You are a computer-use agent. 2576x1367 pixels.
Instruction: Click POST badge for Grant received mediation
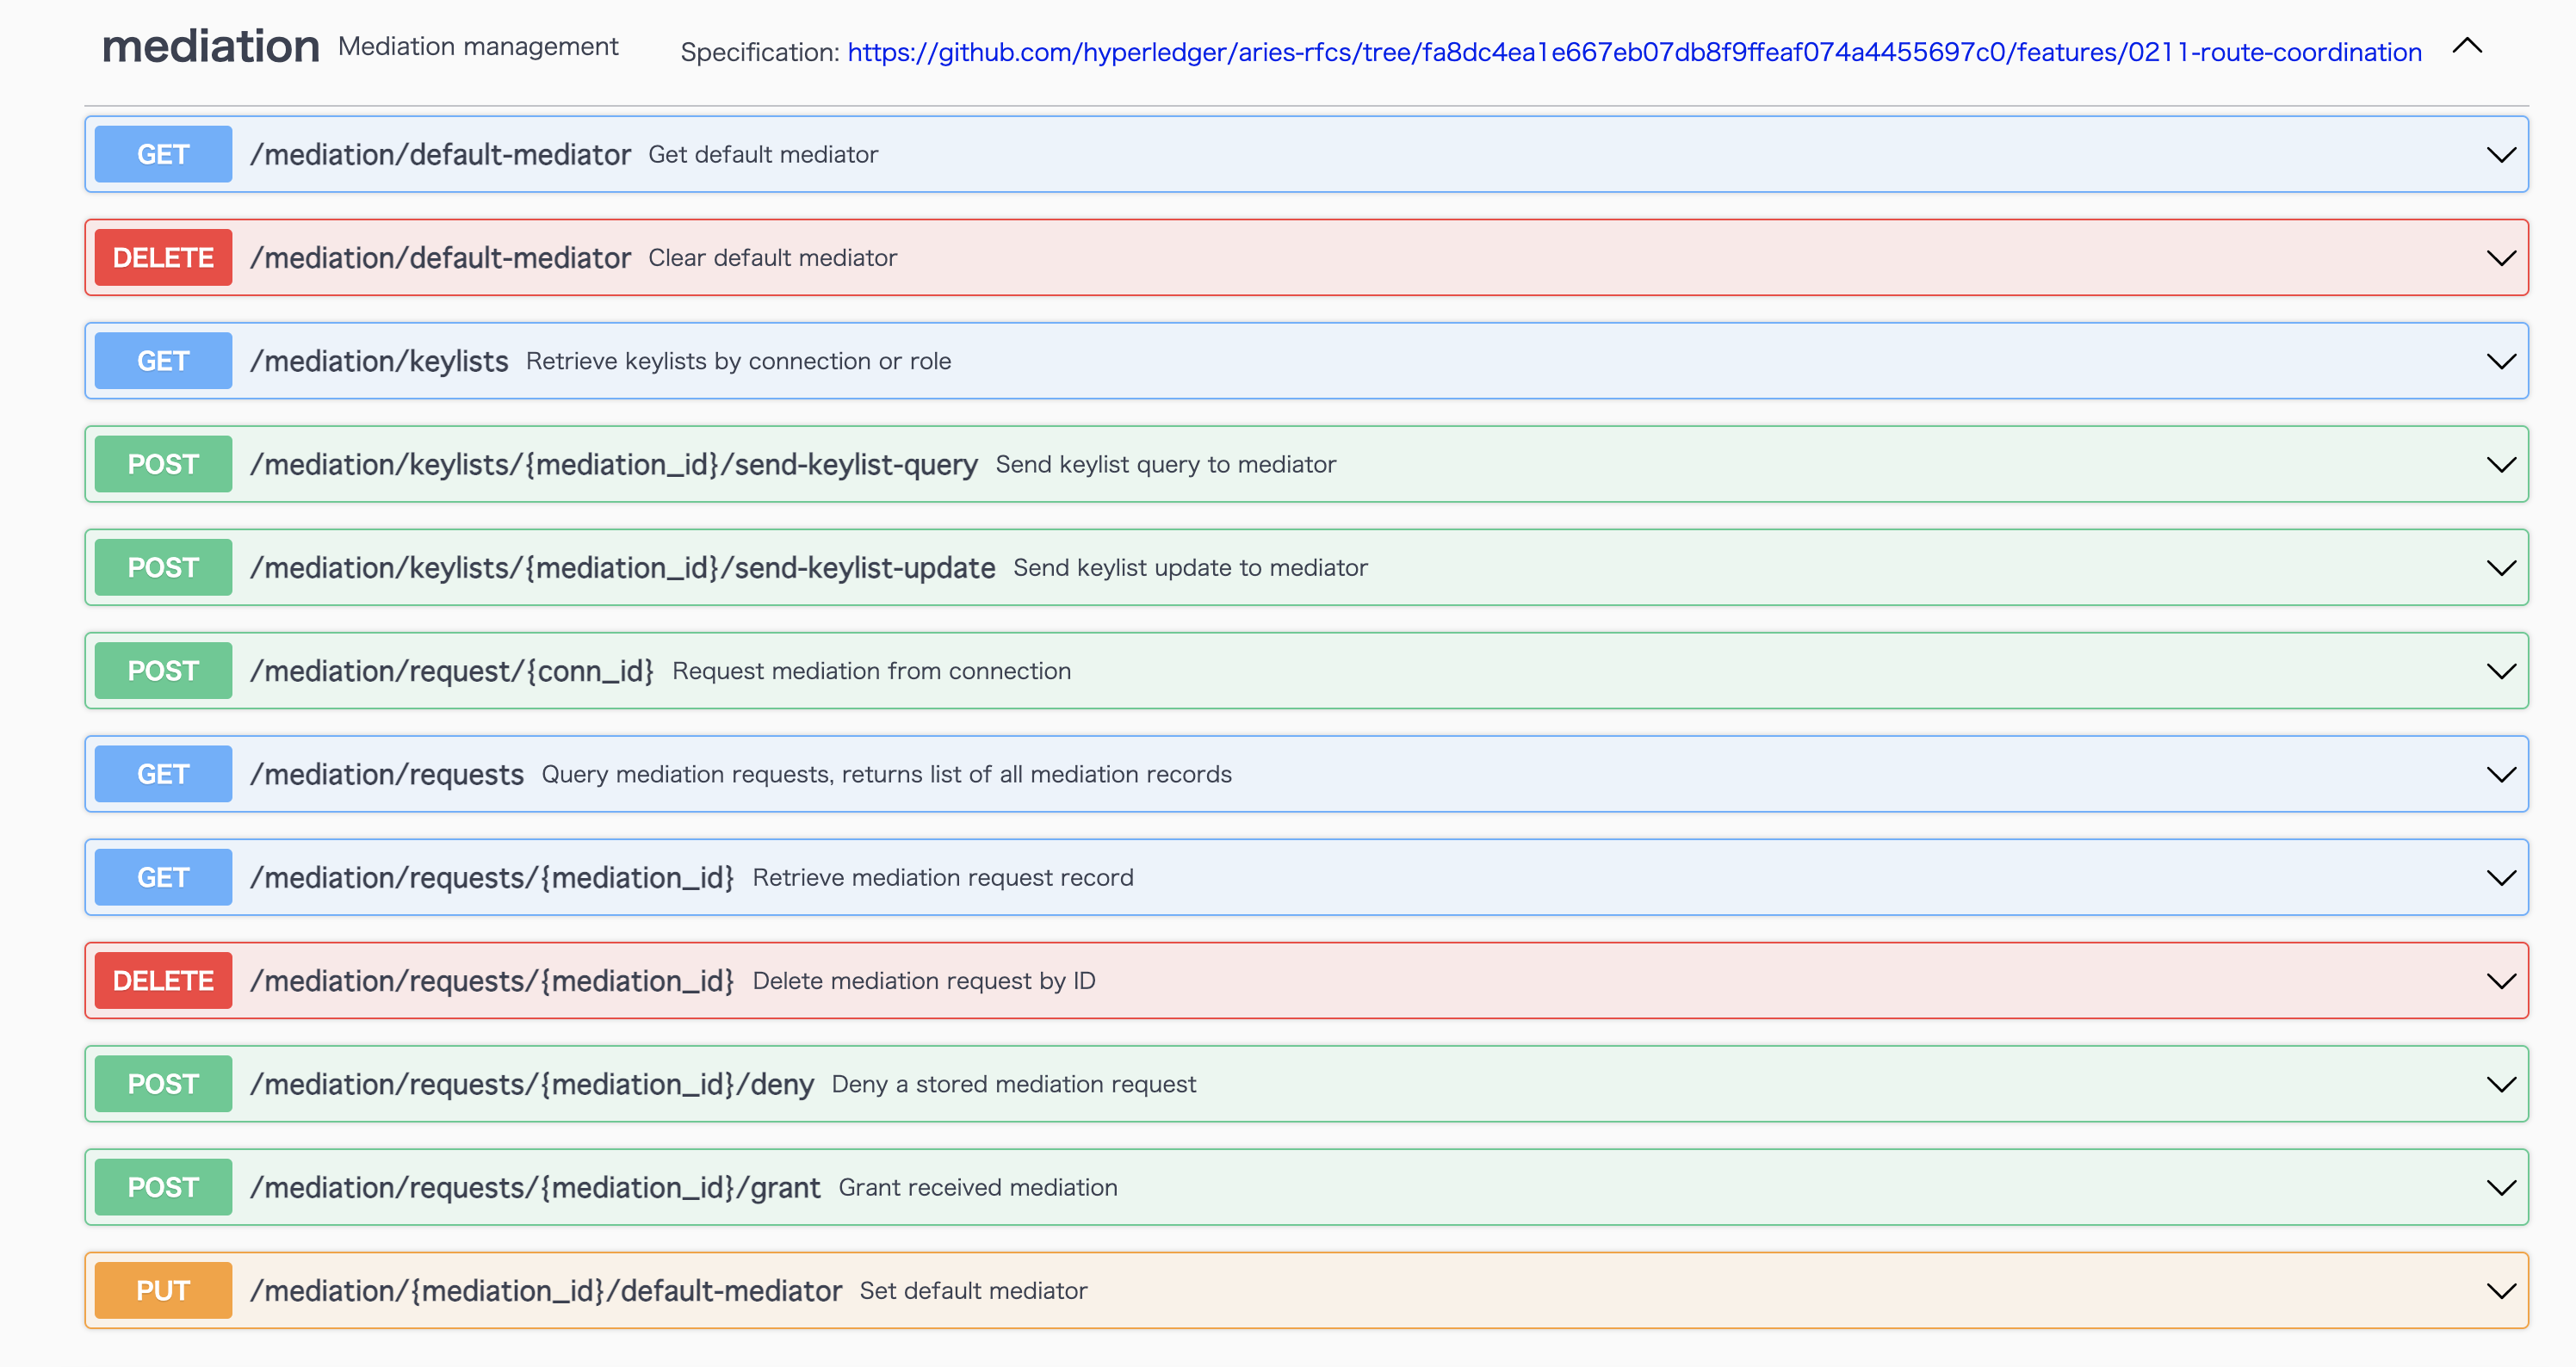[x=163, y=1187]
